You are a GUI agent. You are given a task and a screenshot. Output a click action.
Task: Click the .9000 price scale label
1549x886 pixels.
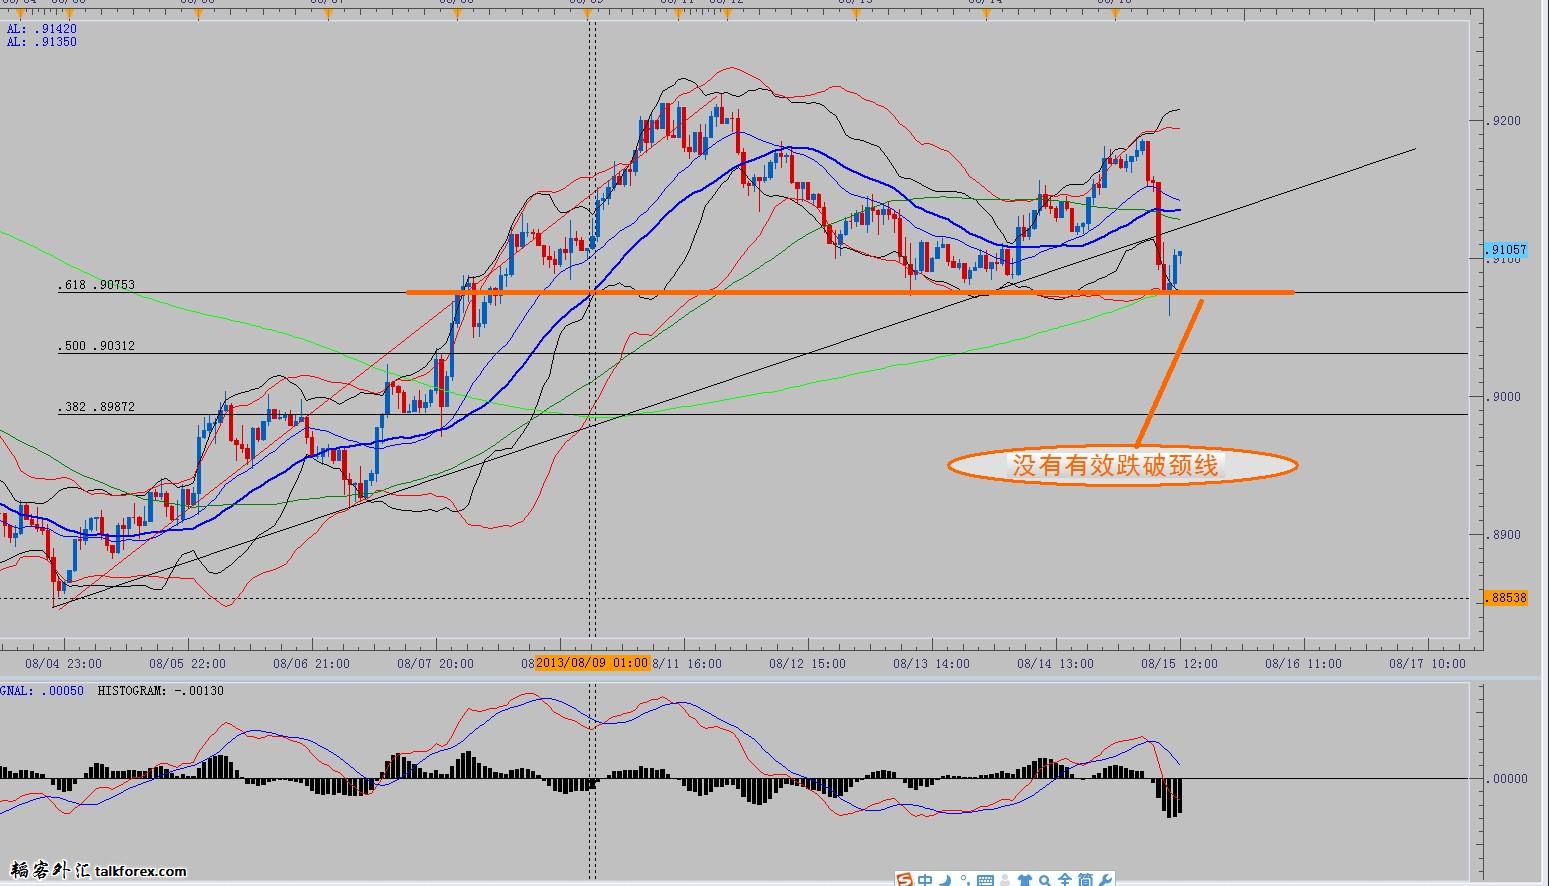click(x=1505, y=397)
